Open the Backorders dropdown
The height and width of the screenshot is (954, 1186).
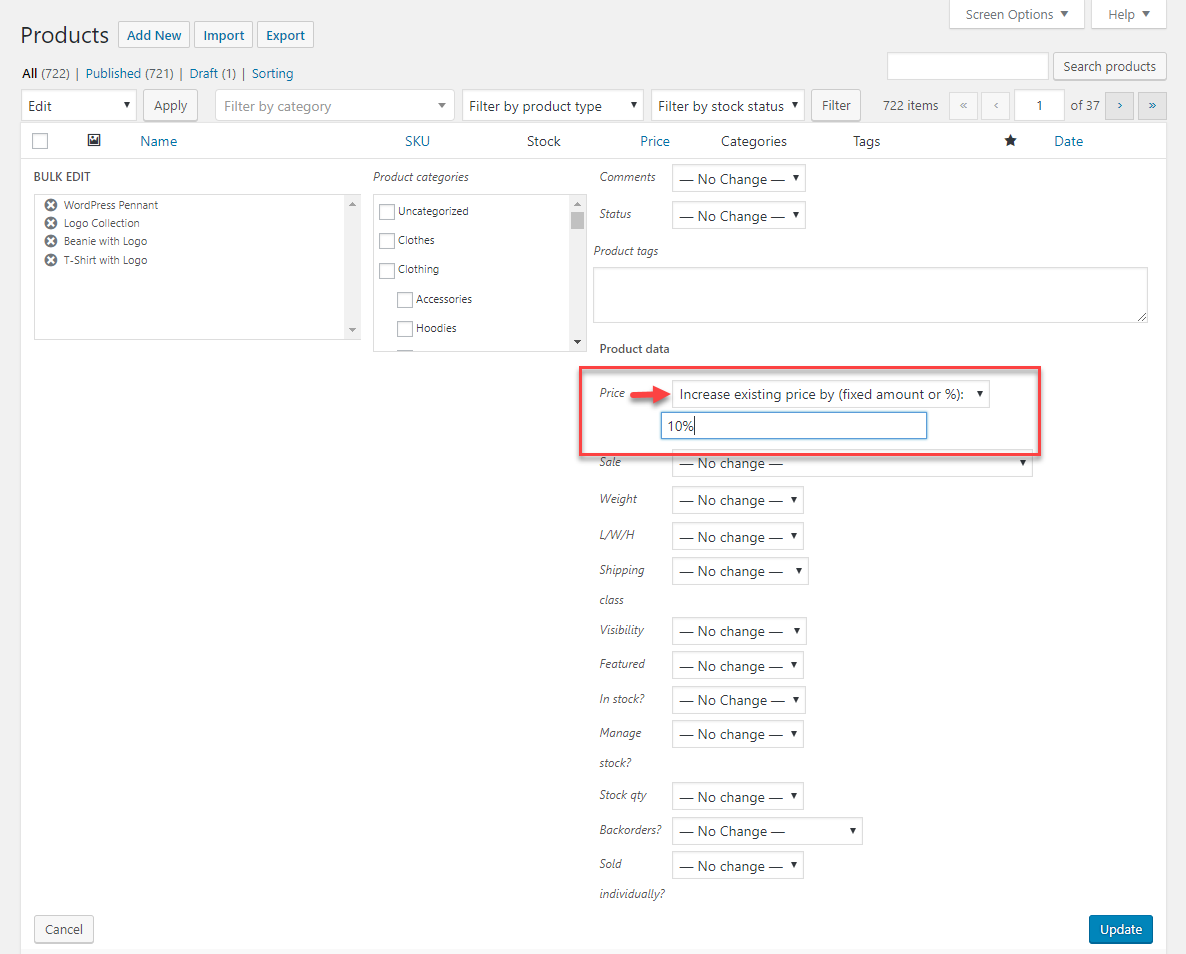click(x=766, y=831)
